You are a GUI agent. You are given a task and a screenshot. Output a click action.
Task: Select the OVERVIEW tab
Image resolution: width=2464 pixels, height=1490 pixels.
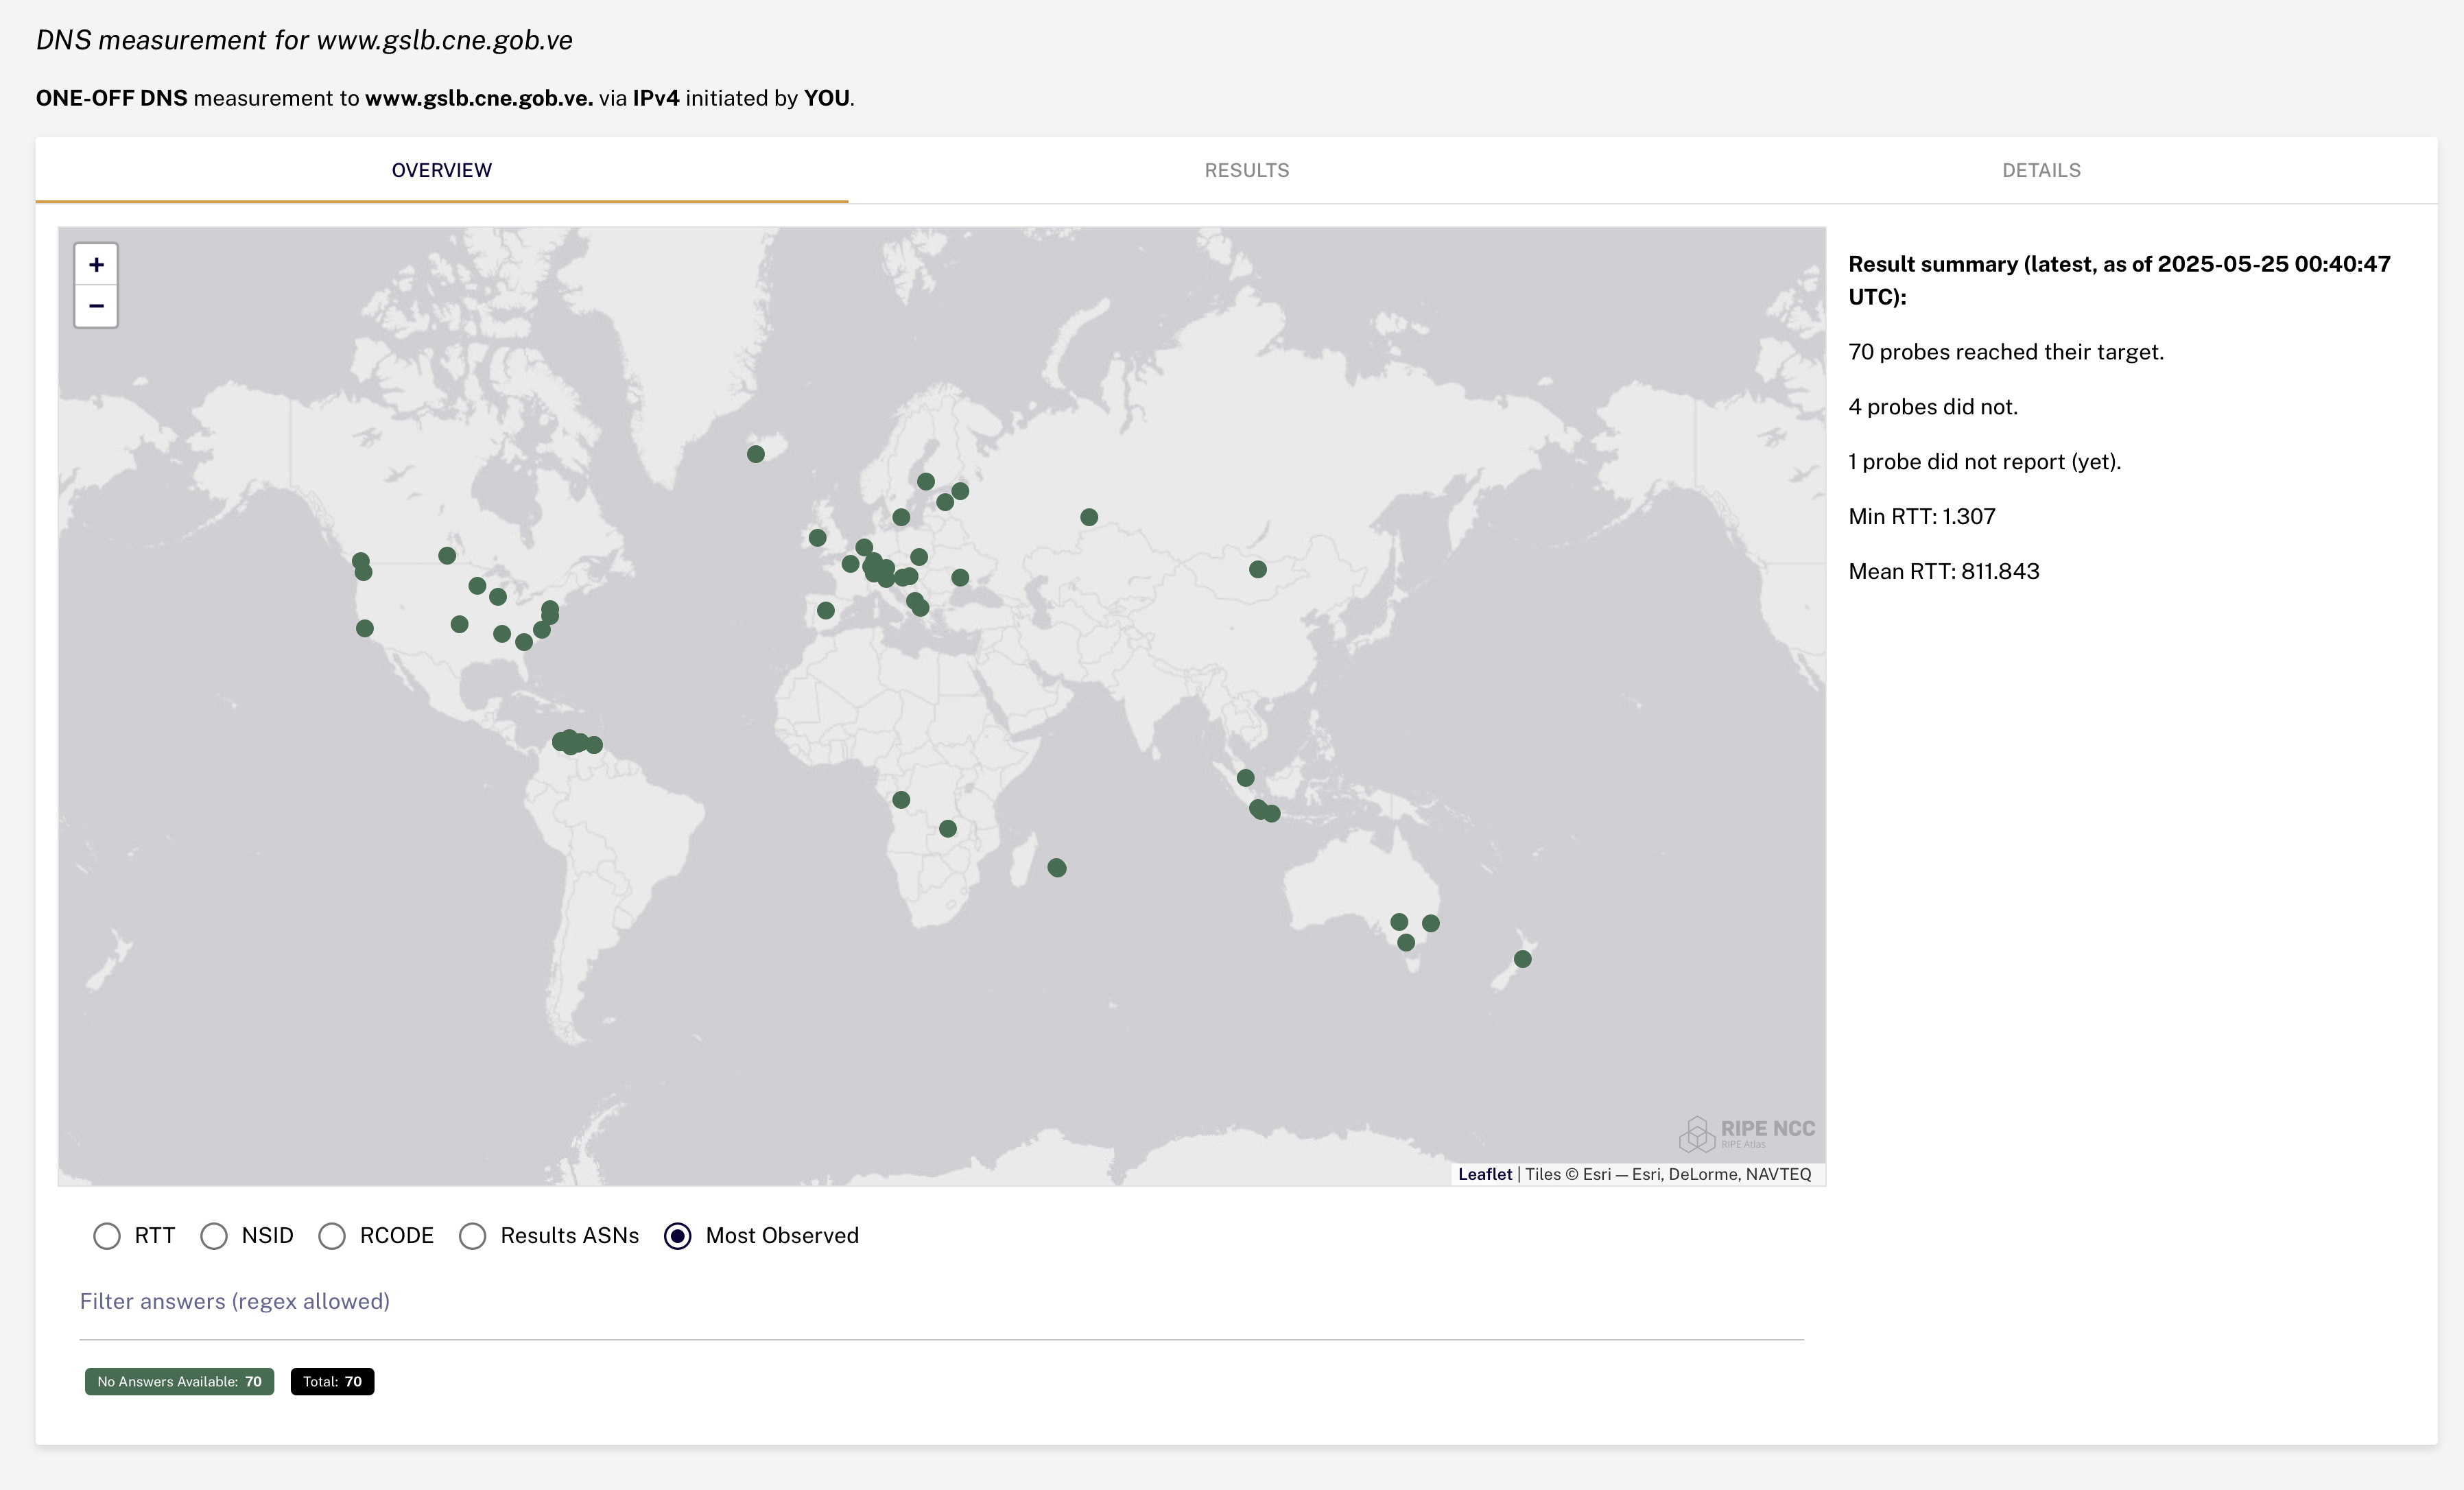click(442, 170)
